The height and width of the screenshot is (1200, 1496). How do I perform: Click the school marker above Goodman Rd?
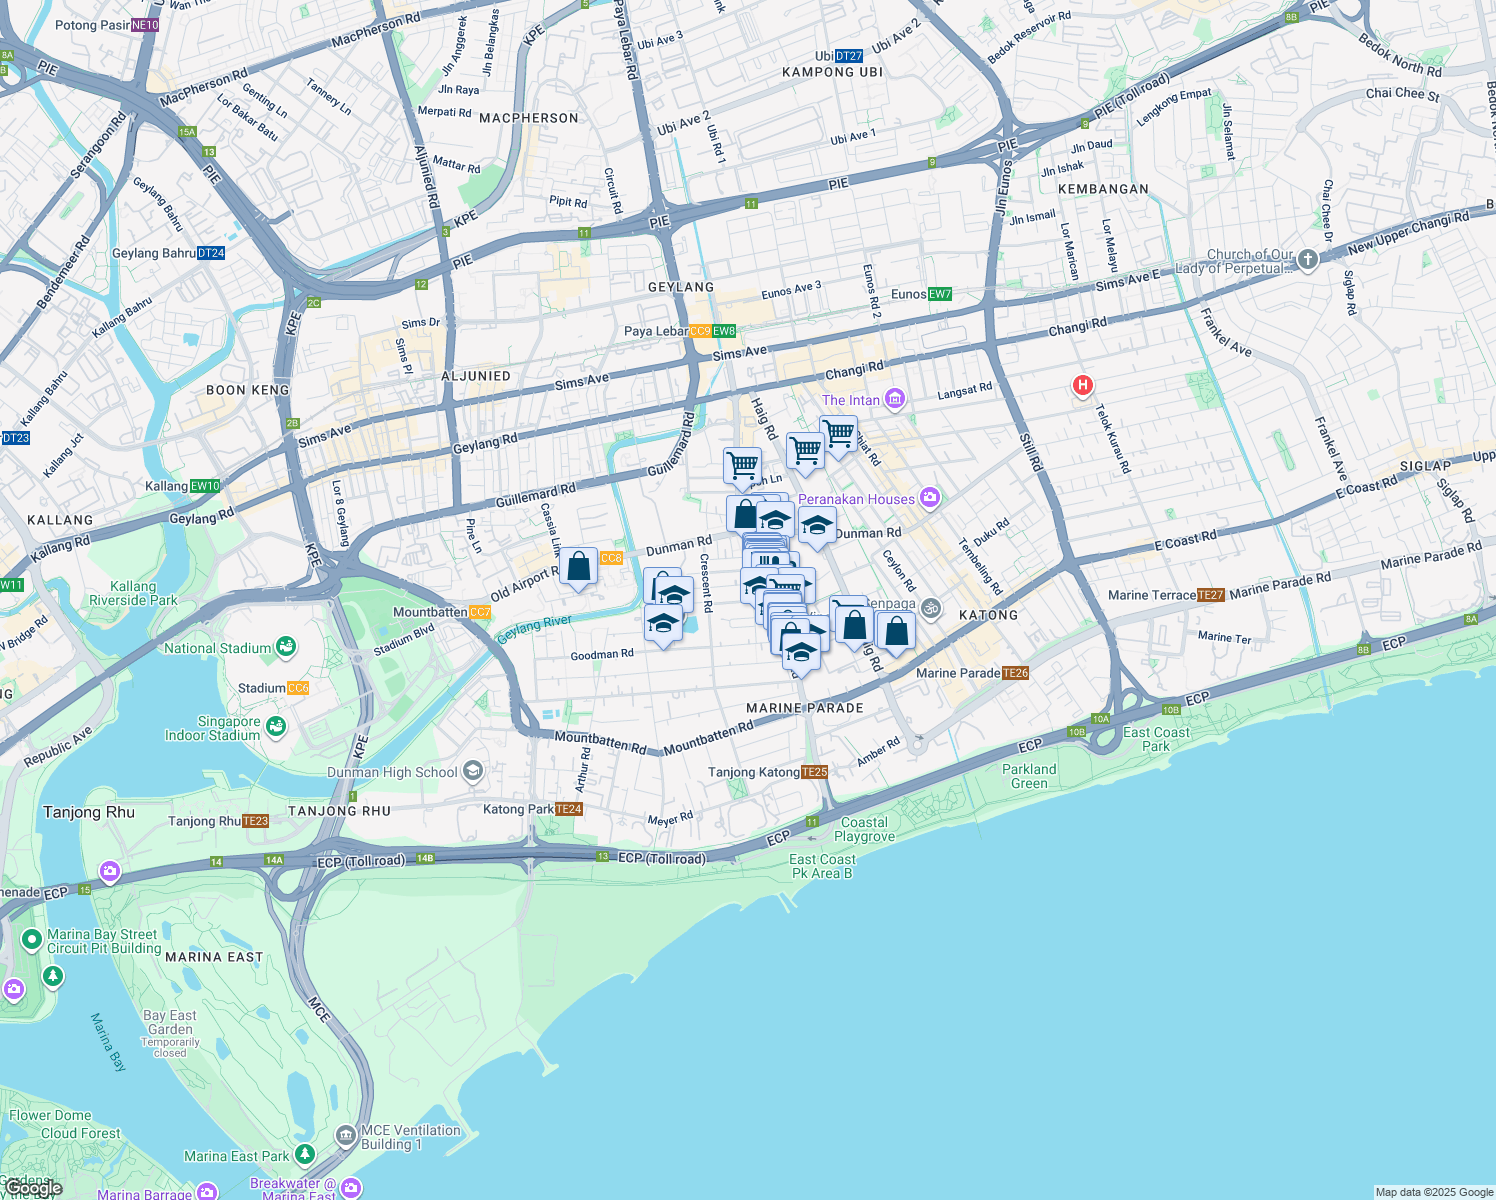point(663,623)
